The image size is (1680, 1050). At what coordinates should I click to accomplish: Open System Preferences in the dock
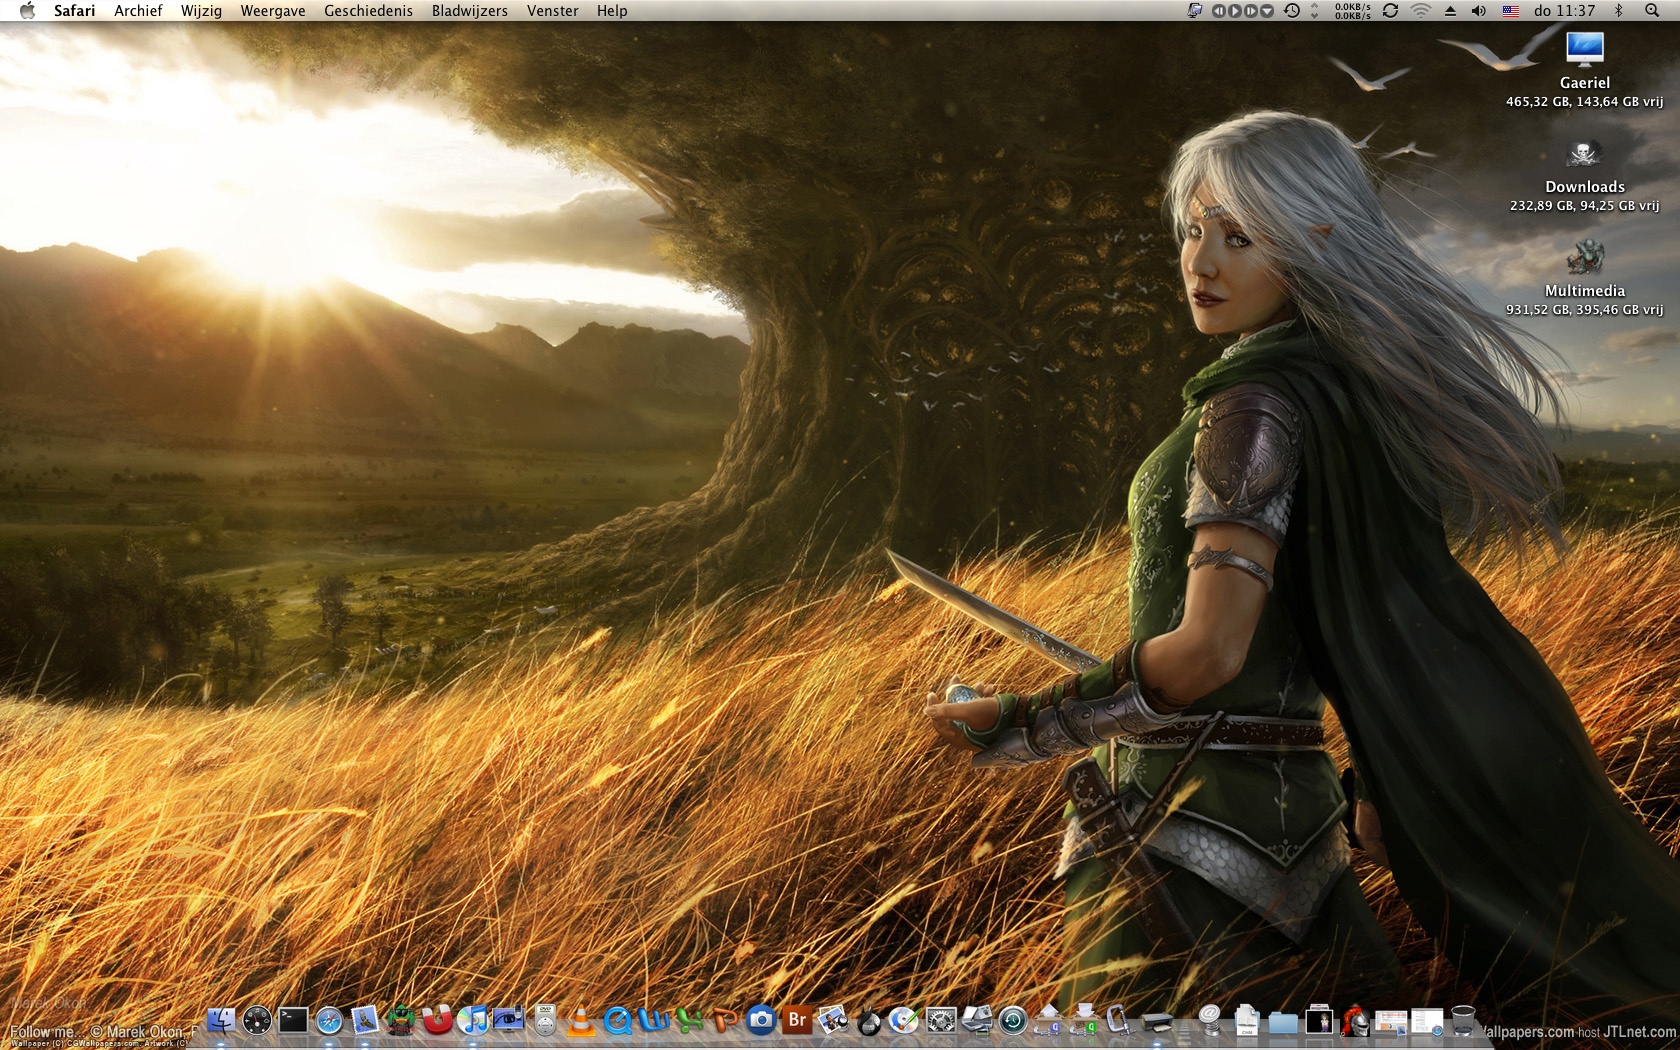tap(941, 1021)
